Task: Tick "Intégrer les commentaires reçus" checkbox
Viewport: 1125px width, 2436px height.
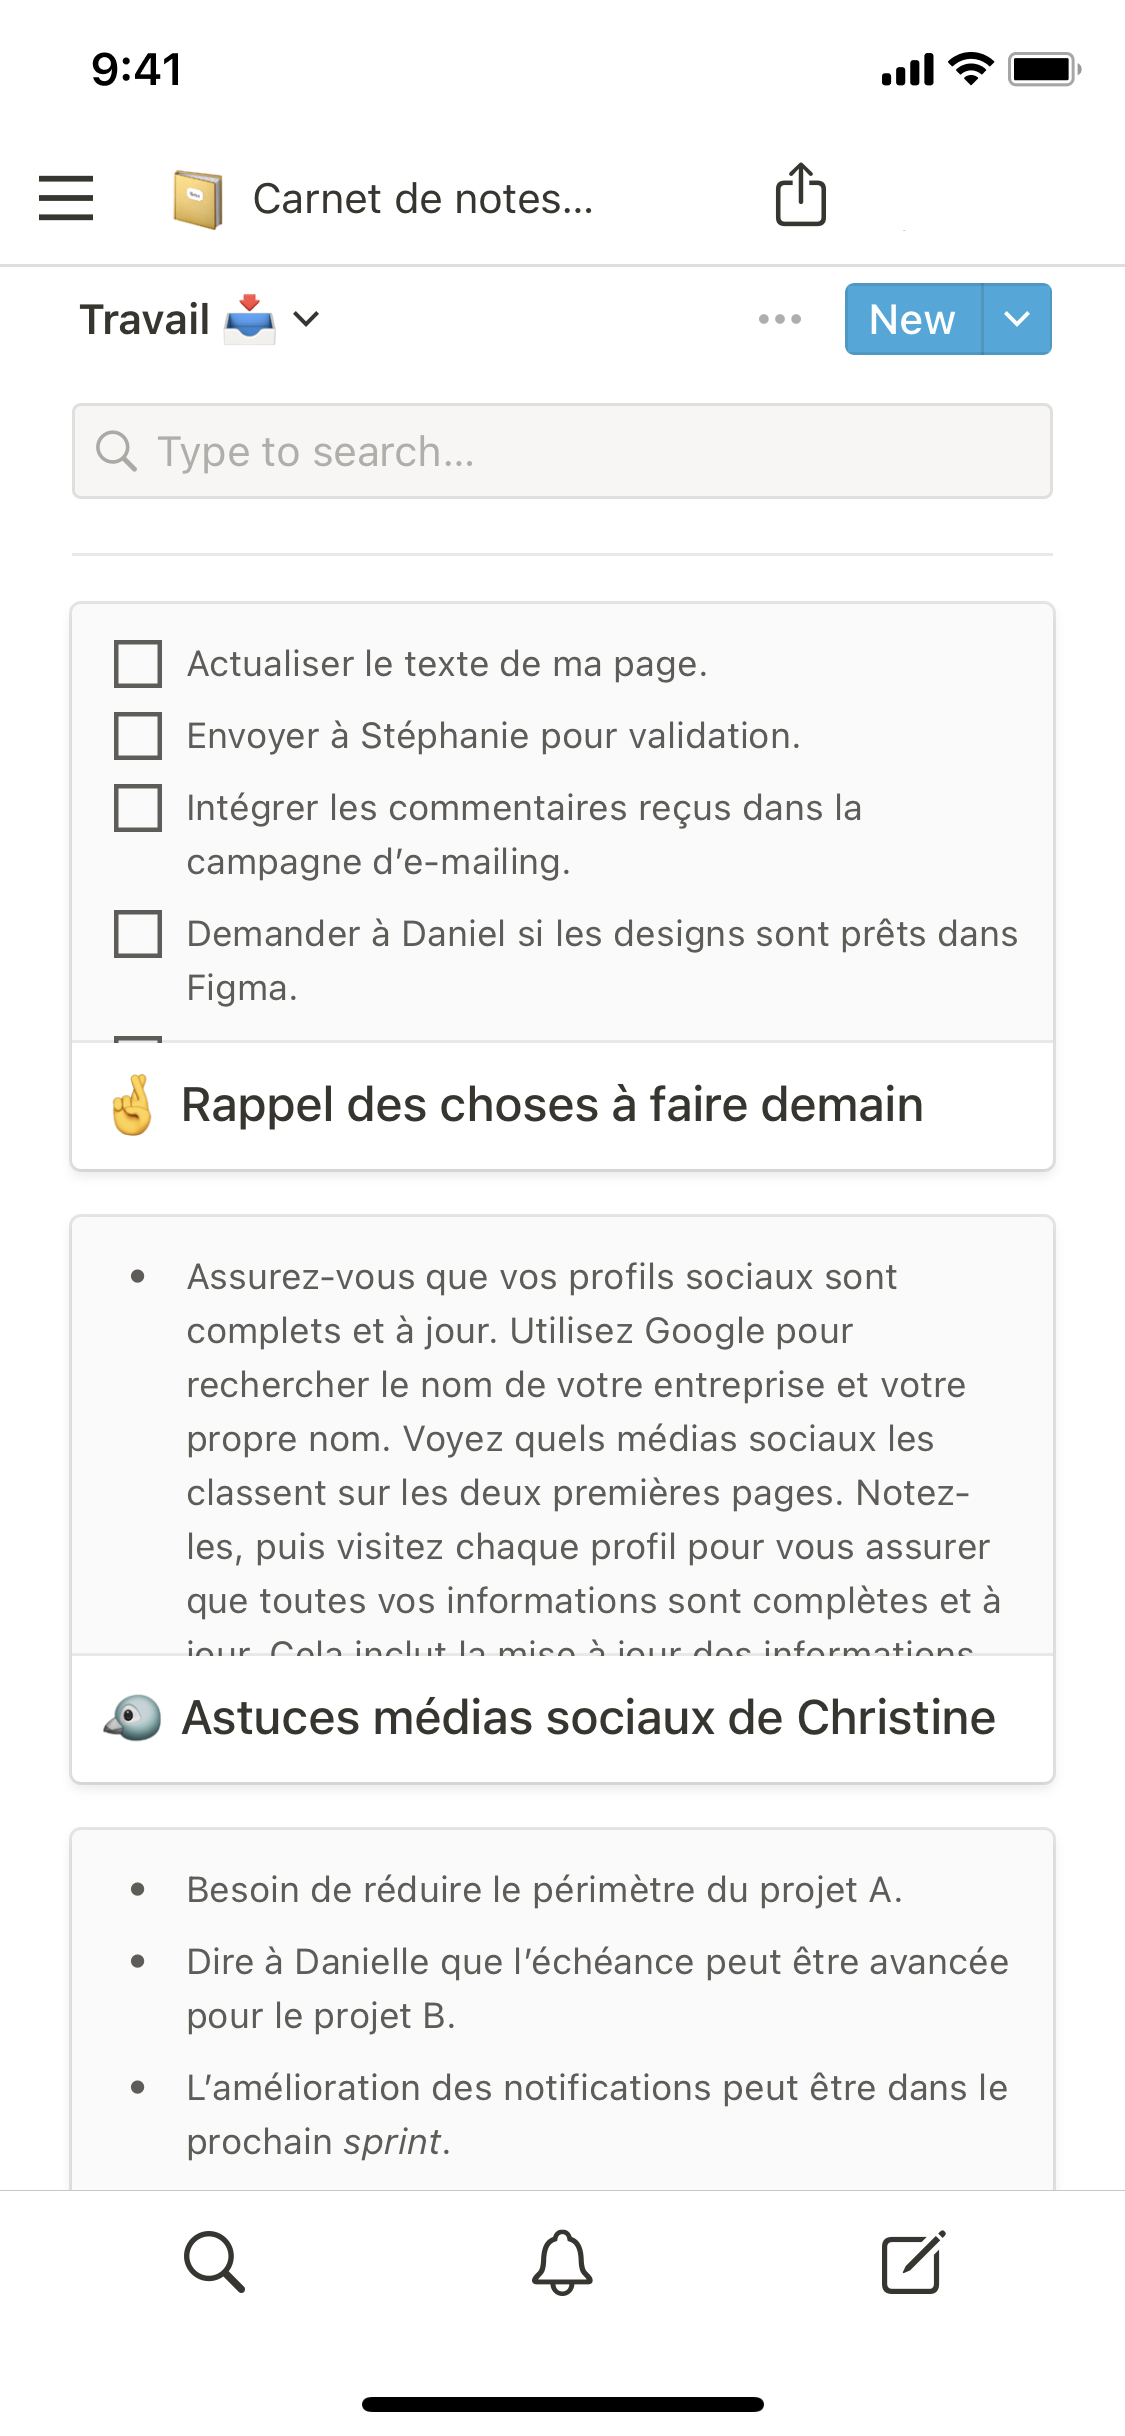Action: 138,808
